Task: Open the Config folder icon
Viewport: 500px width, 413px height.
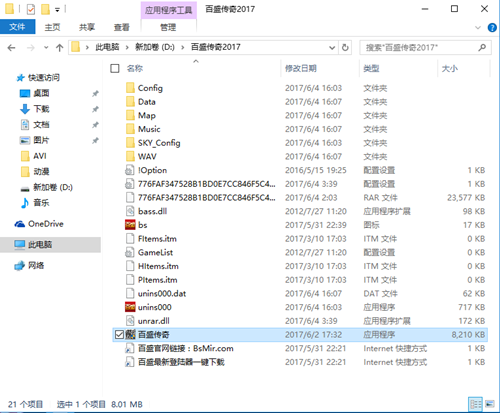Action: 130,88
